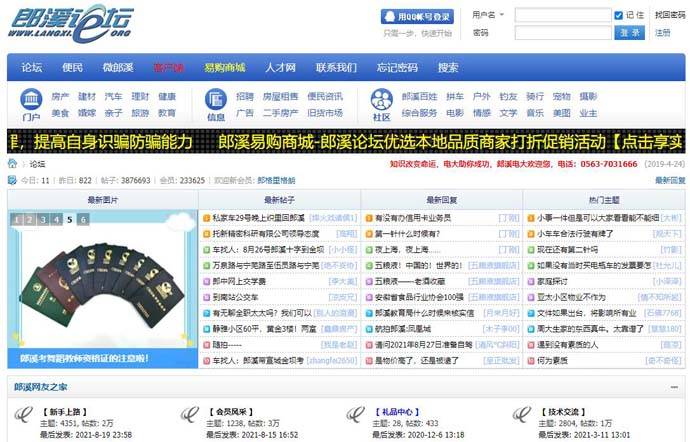Open the 二手房产 category link
The image size is (690, 442).
(280, 113)
